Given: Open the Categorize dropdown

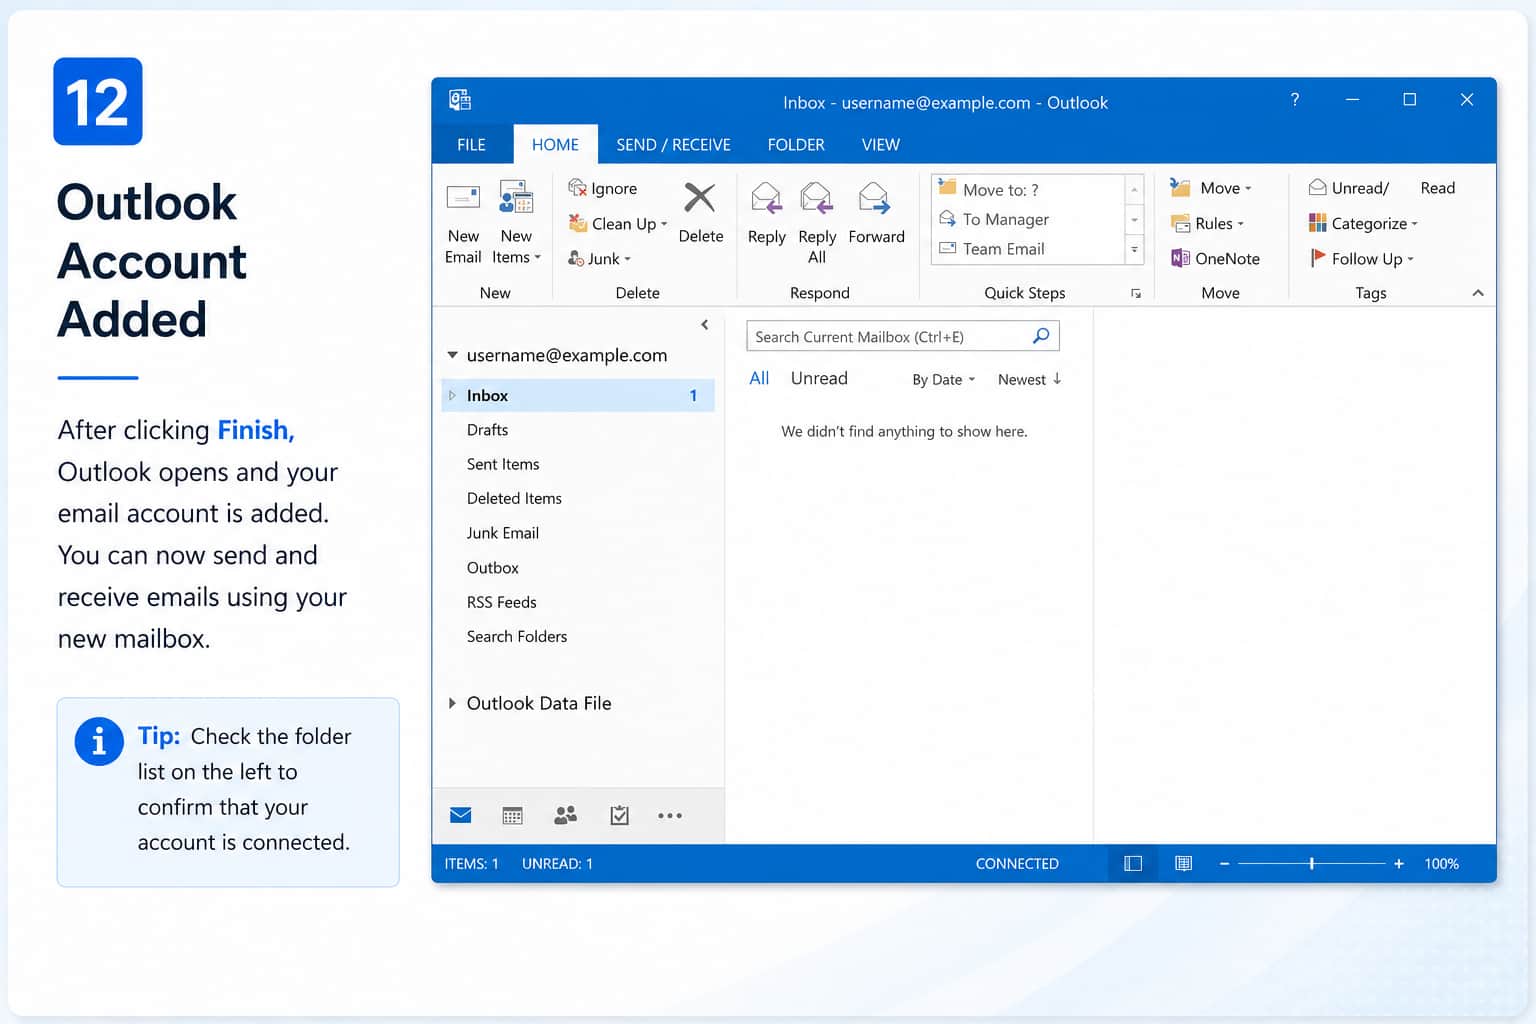Looking at the screenshot, I should [x=1363, y=223].
